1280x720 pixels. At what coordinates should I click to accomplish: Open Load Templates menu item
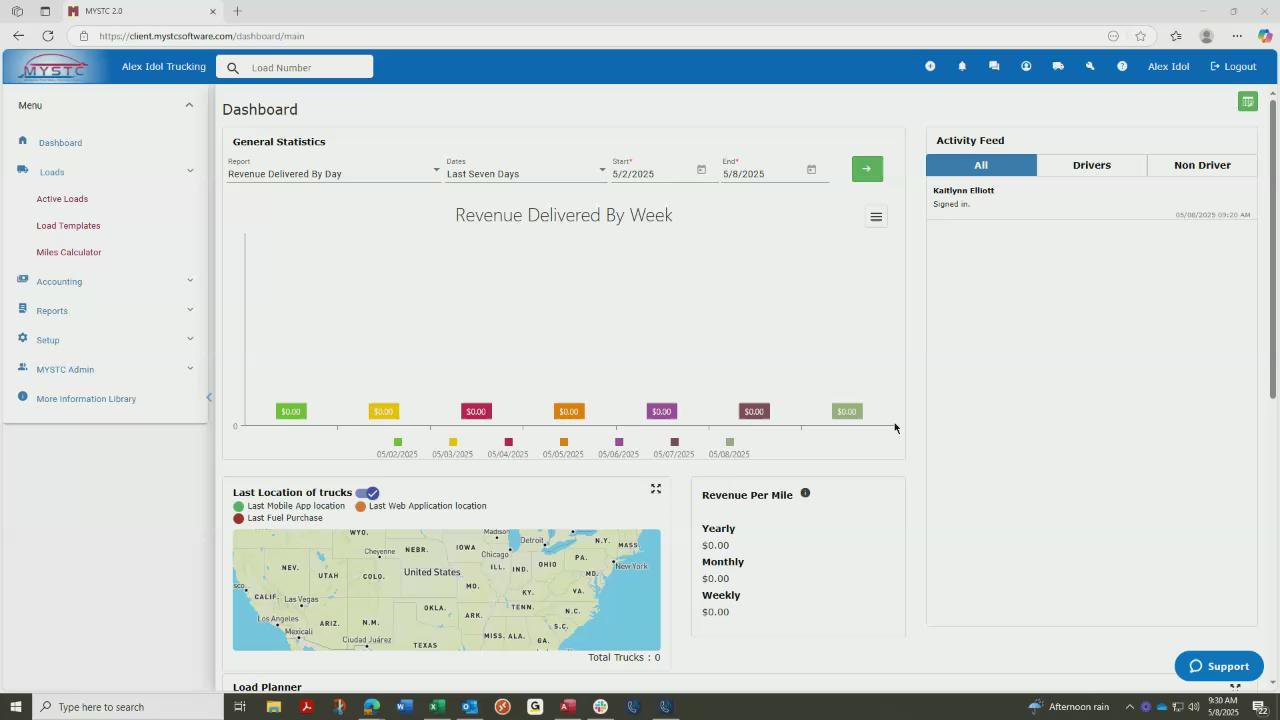pyautogui.click(x=68, y=226)
